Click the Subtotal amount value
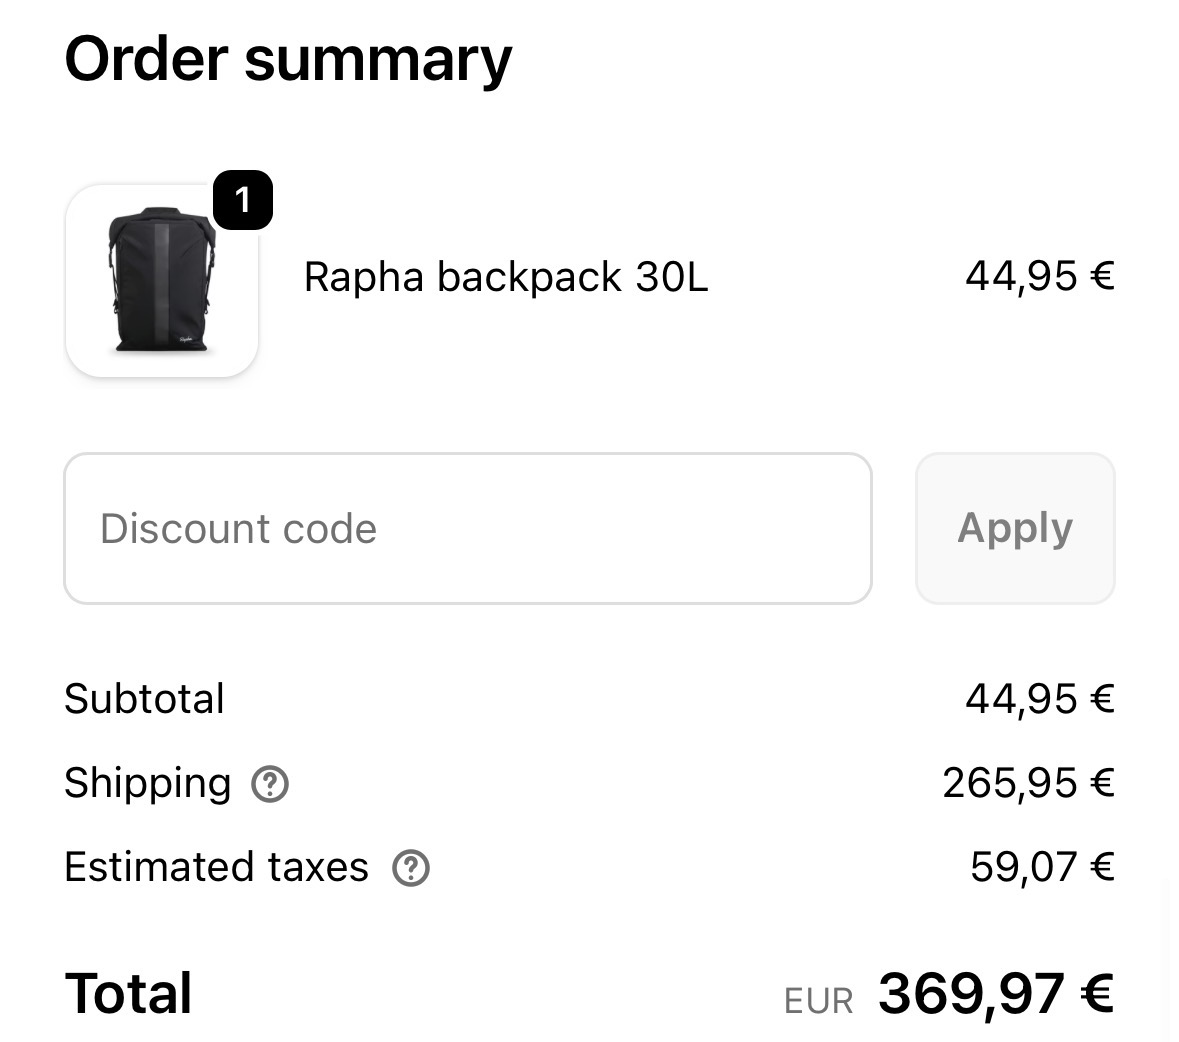 tap(1039, 699)
